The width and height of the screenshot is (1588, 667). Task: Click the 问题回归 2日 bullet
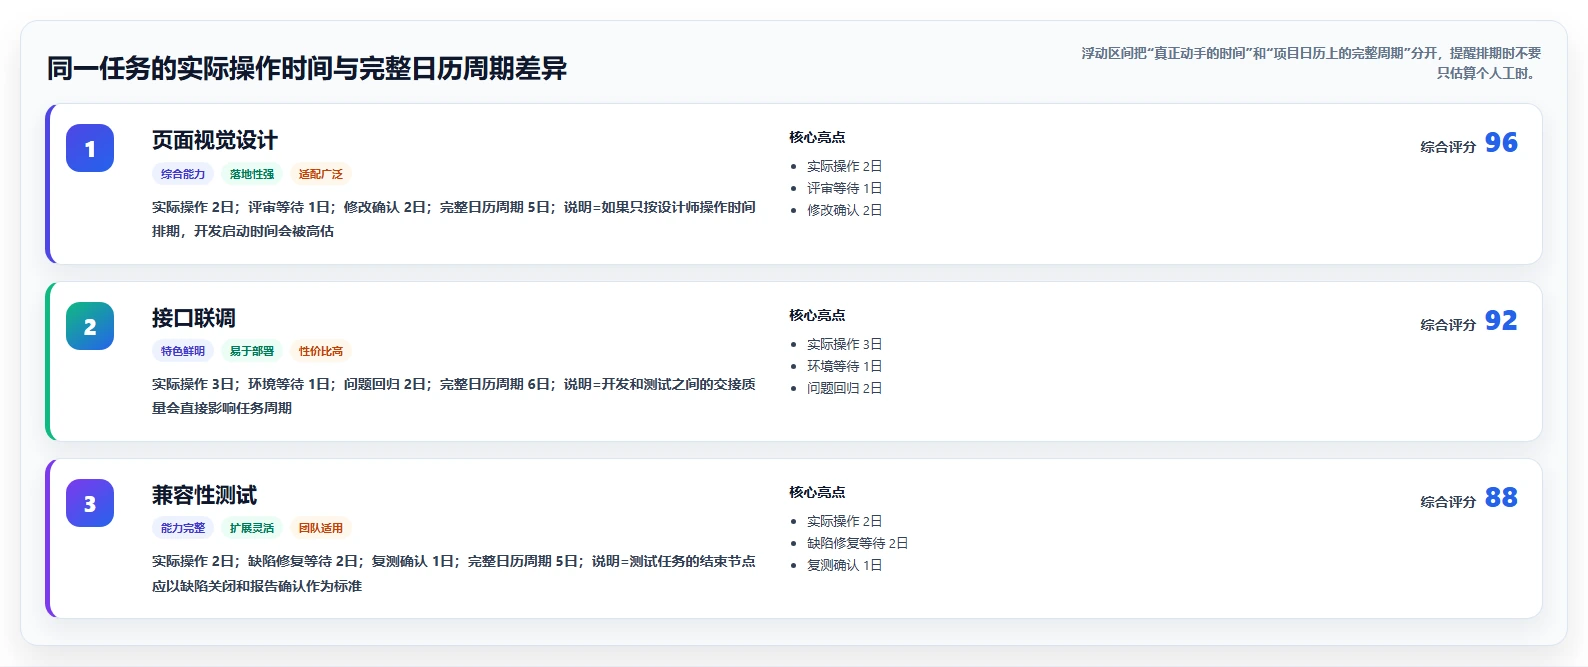coord(844,388)
